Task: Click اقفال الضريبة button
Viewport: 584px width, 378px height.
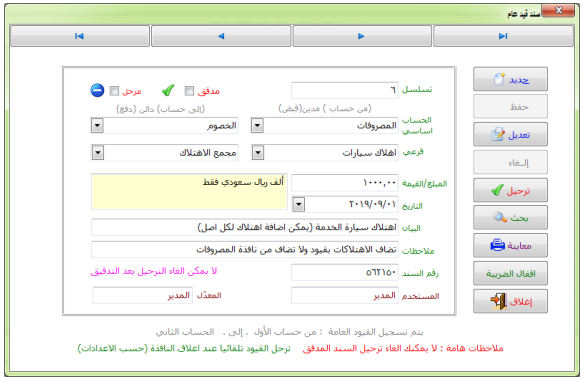Action: point(510,274)
